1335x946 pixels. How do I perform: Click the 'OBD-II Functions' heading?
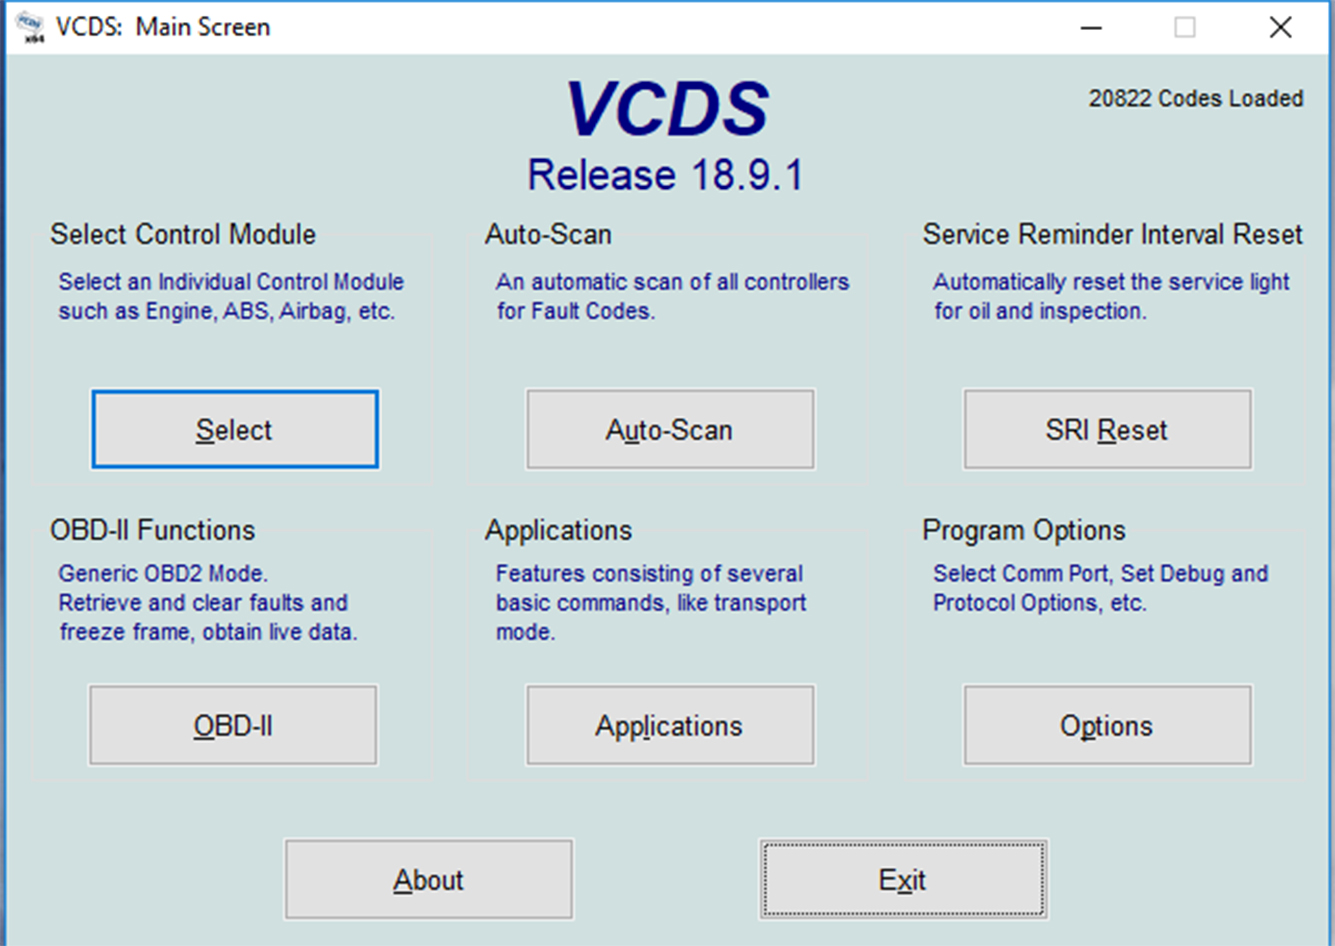(x=153, y=530)
